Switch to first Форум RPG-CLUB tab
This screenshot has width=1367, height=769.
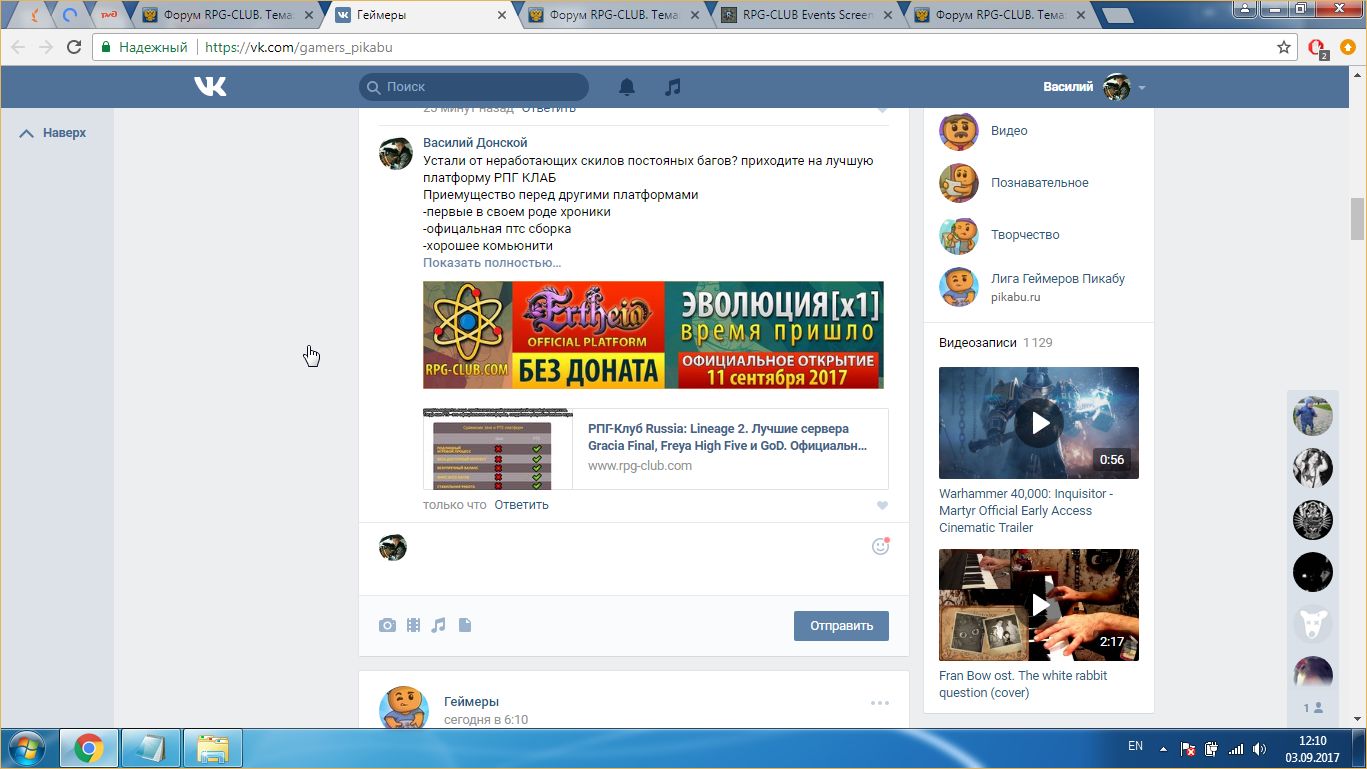click(225, 15)
